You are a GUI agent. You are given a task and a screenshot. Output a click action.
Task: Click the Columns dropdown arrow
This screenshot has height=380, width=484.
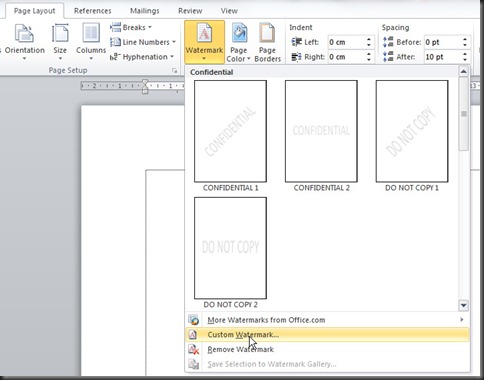[91, 59]
